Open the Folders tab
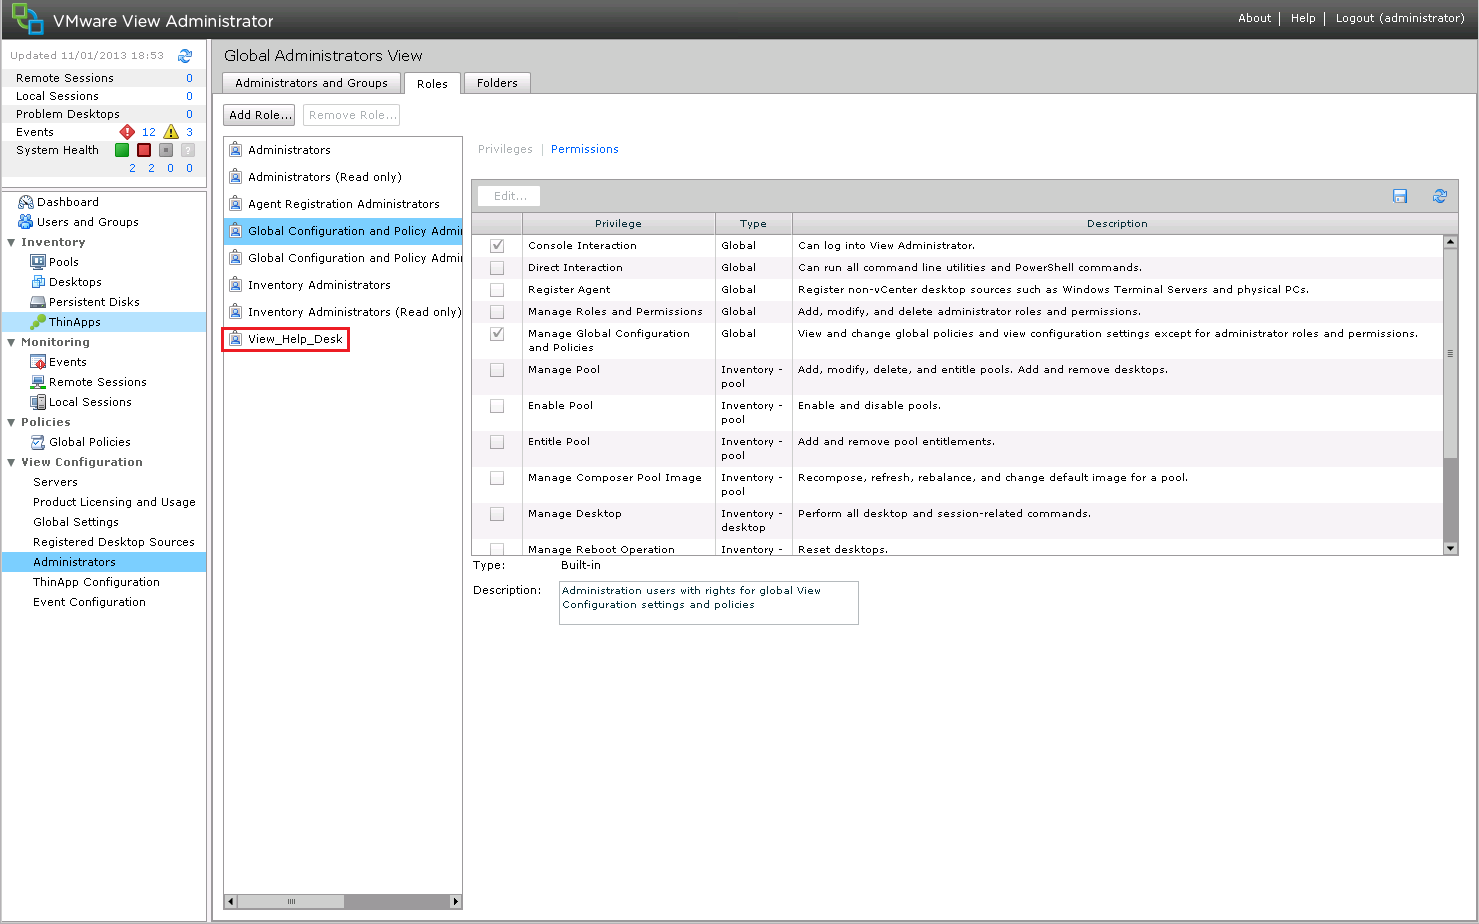1479x924 pixels. click(x=497, y=83)
